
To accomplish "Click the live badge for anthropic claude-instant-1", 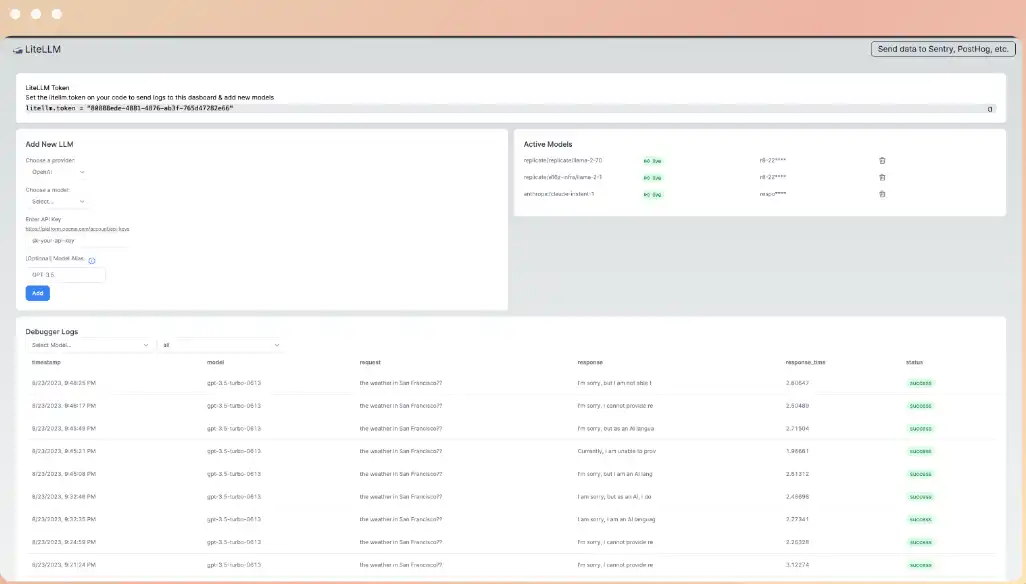I will 652,195.
